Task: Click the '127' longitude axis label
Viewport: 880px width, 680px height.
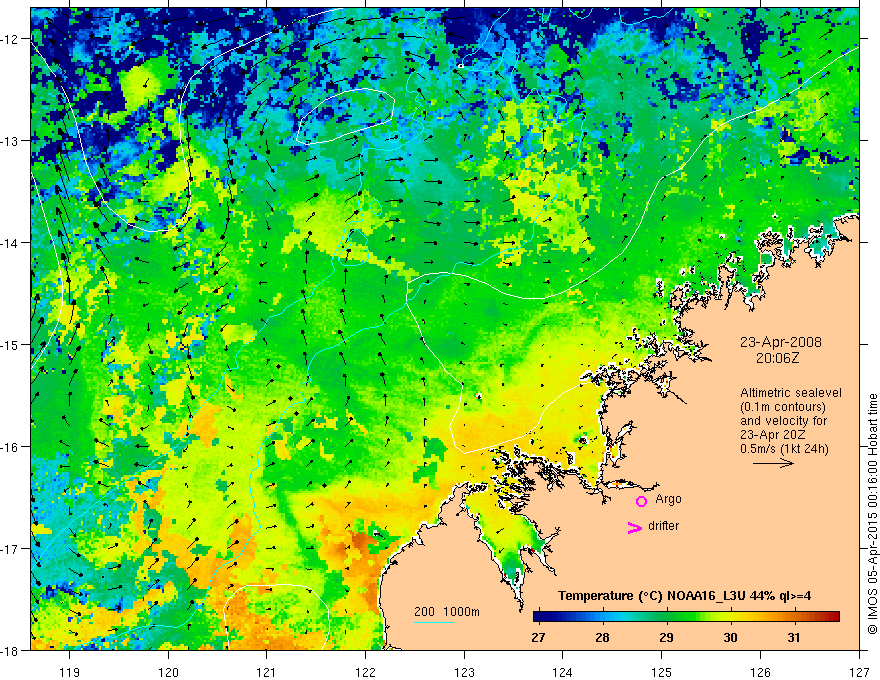Action: pyautogui.click(x=859, y=672)
